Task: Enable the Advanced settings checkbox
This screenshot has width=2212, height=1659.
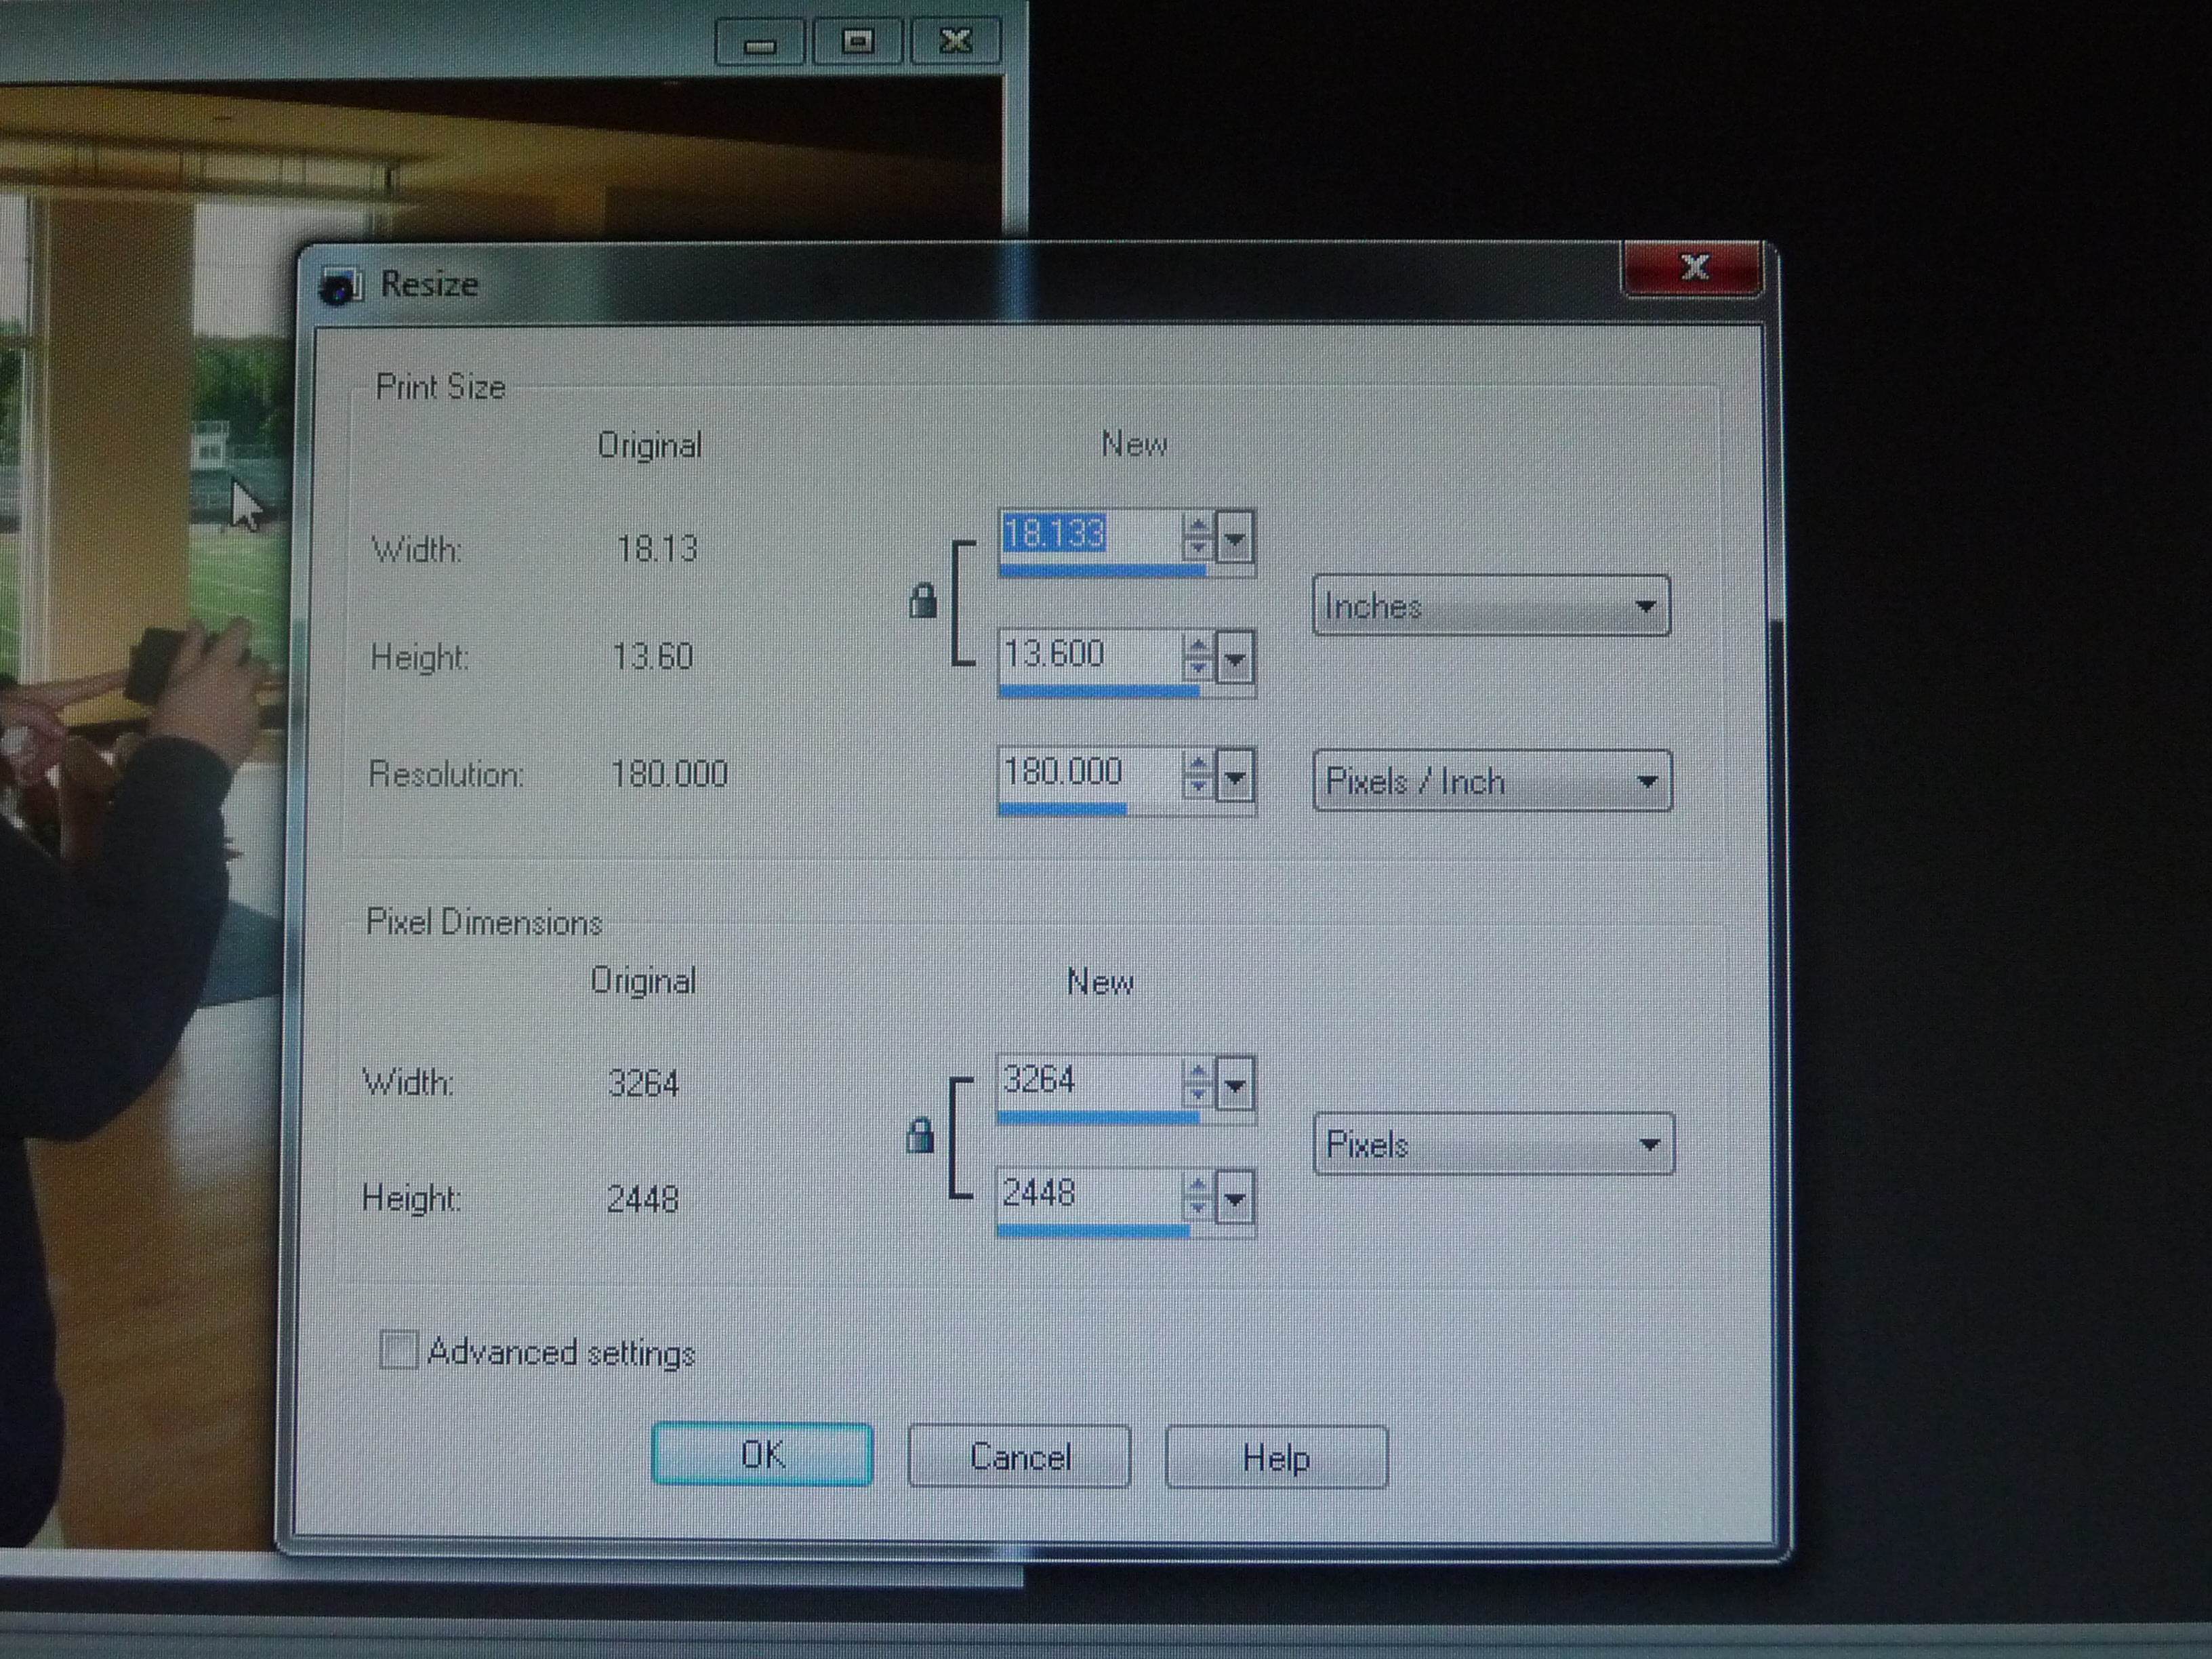Action: (x=398, y=1350)
